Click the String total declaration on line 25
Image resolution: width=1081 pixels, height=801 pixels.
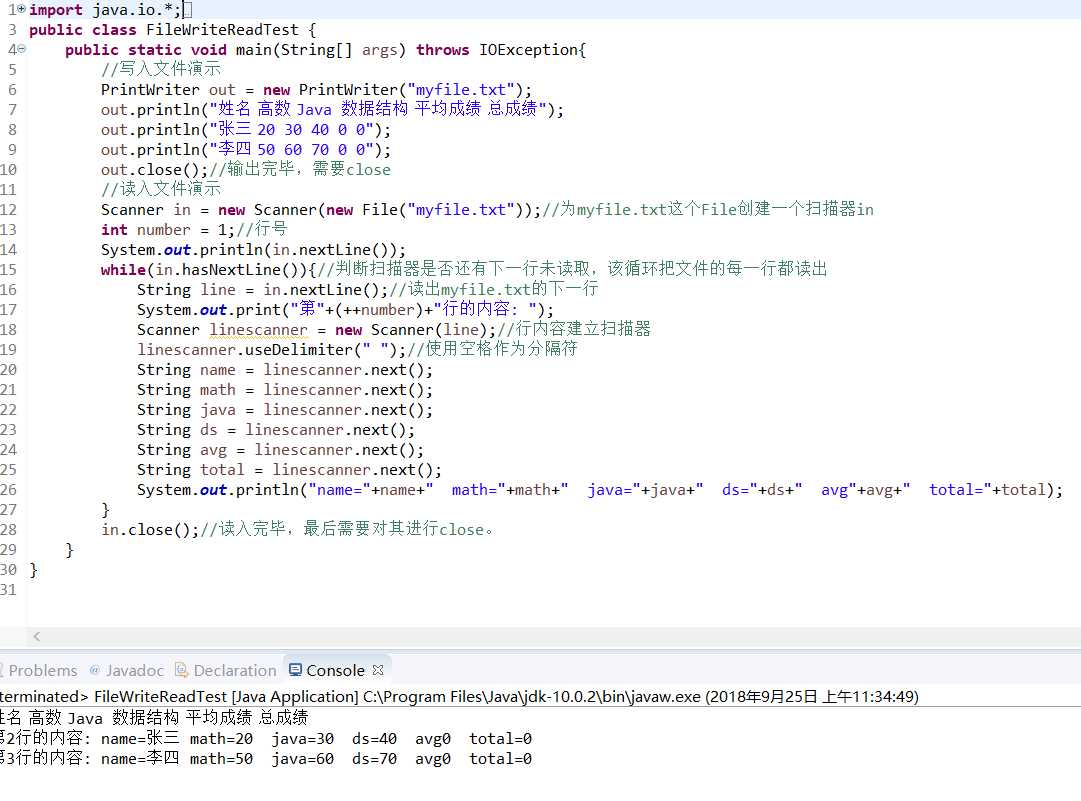[289, 469]
